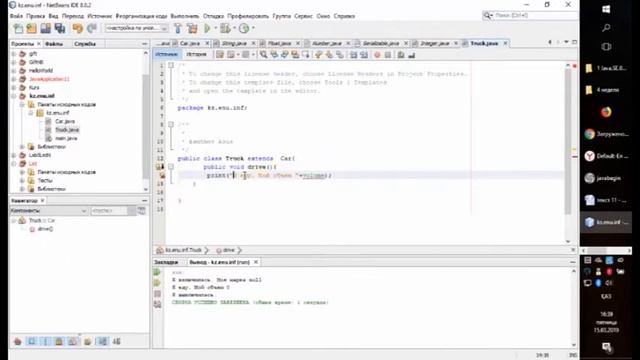This screenshot has width=640, height=360.
Task: Switch to the Службы panel tab
Action: click(85, 44)
